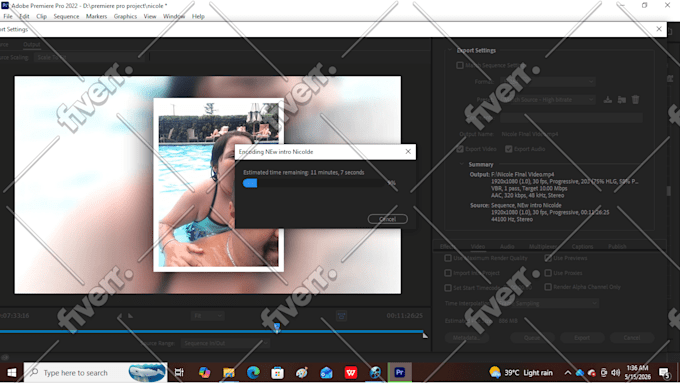This screenshot has width=680, height=383.
Task: Switch to the Audio tab
Action: (x=507, y=246)
